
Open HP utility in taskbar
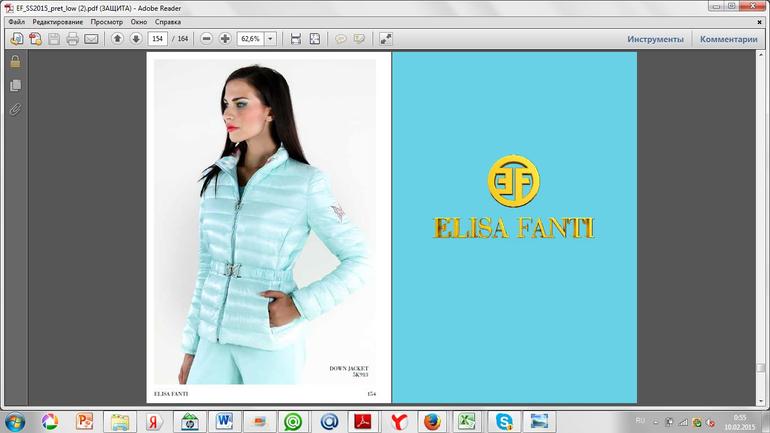point(190,422)
